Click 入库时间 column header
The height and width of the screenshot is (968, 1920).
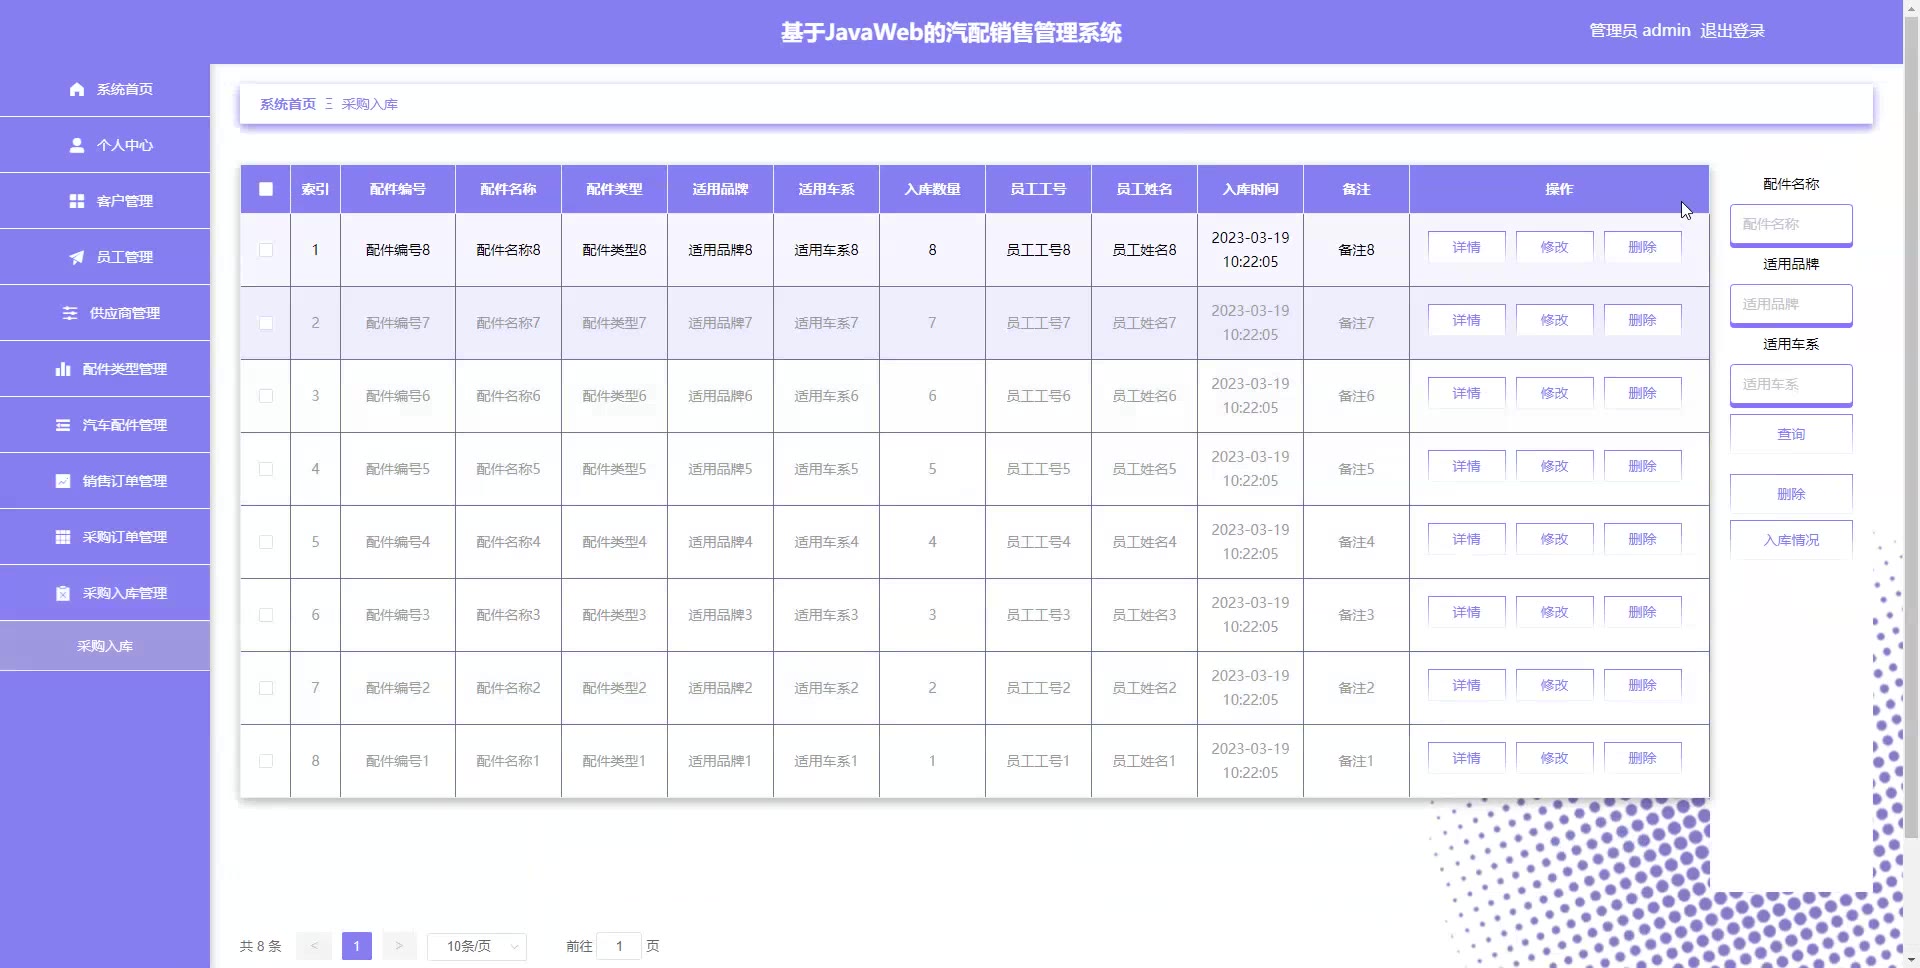coord(1250,189)
